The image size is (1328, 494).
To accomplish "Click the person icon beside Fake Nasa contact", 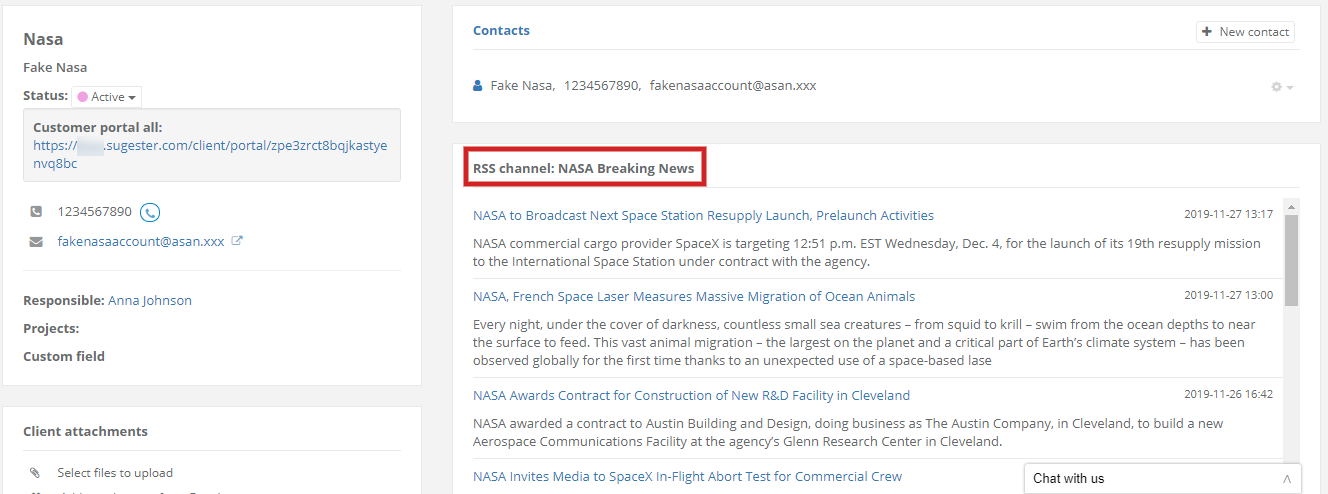I will (478, 86).
